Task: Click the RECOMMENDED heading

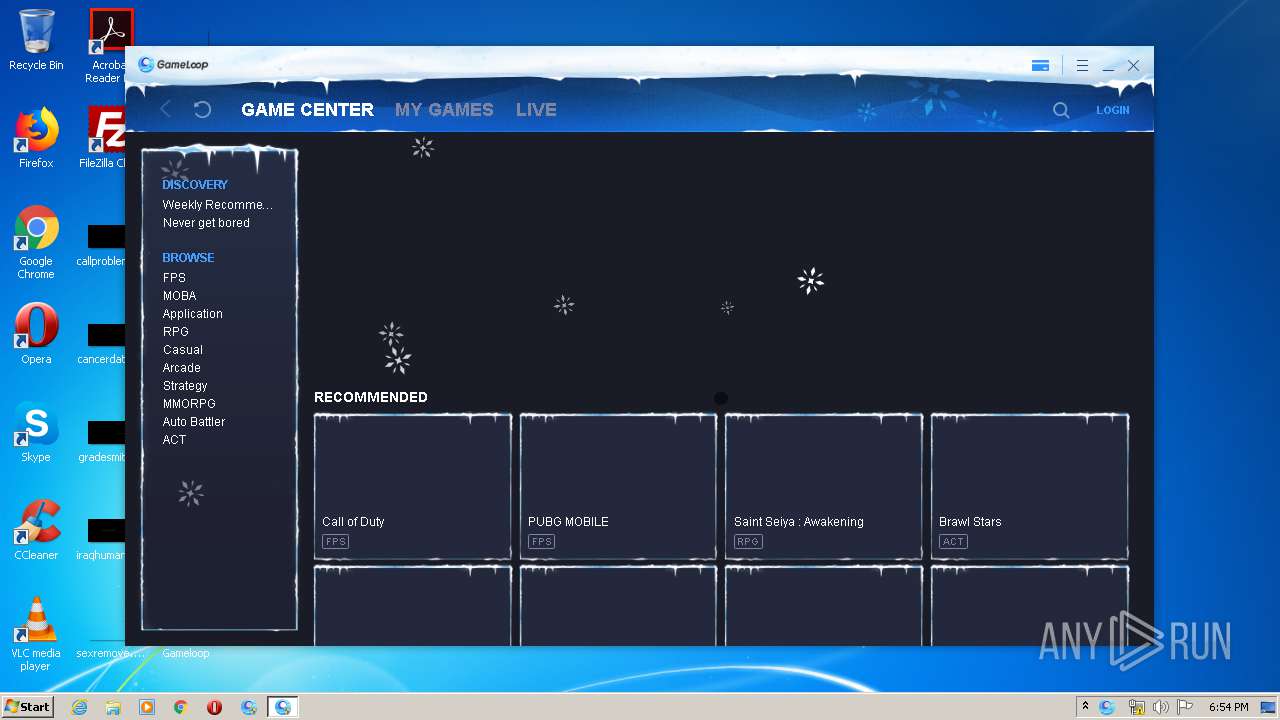Action: [x=371, y=397]
